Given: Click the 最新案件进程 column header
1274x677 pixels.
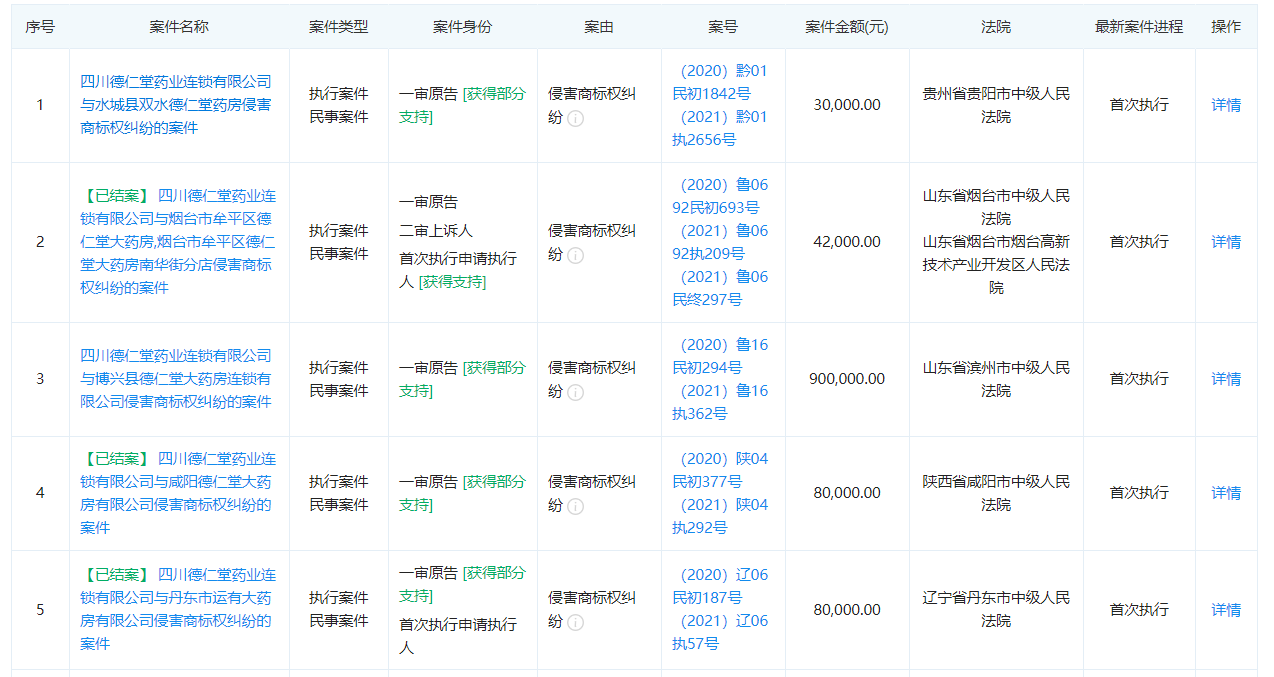Looking at the screenshot, I should coord(1139,27).
